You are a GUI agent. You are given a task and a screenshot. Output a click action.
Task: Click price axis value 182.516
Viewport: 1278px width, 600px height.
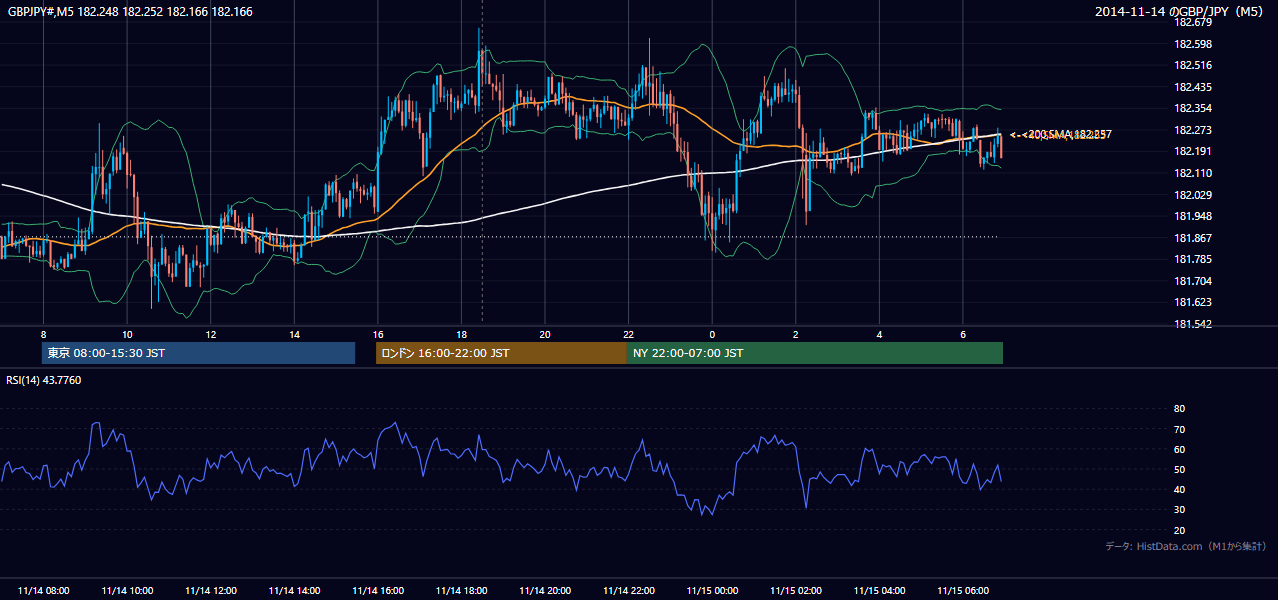[1192, 65]
